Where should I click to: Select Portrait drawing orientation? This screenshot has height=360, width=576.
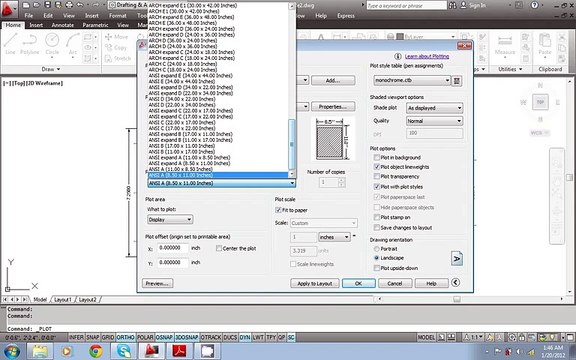pos(377,249)
